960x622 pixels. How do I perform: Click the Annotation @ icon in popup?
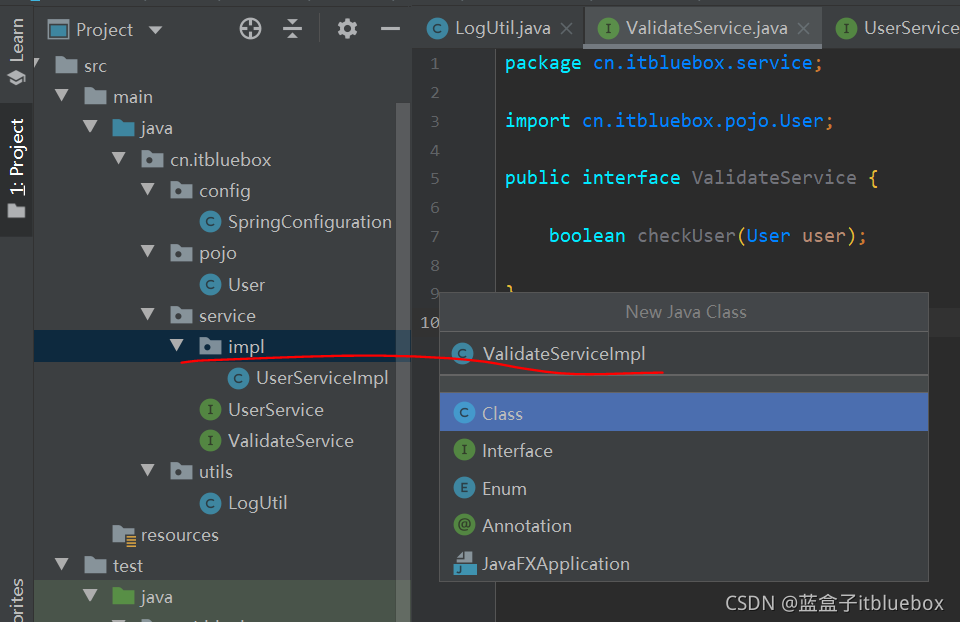point(464,525)
